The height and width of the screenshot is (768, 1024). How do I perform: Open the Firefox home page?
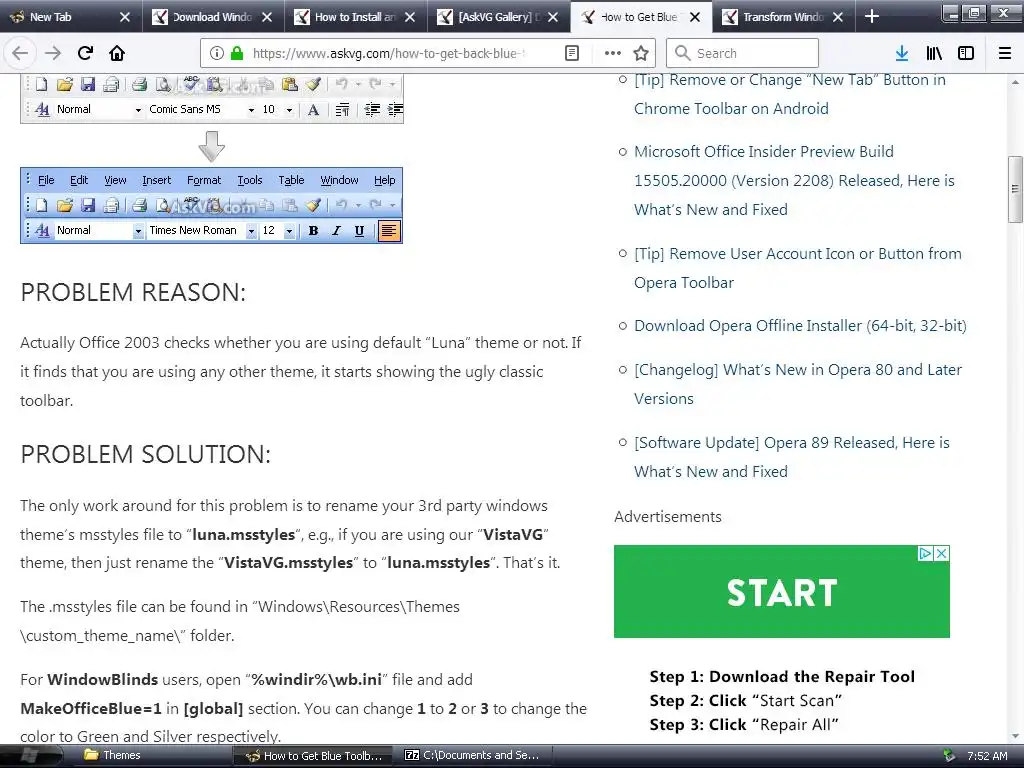pos(117,54)
